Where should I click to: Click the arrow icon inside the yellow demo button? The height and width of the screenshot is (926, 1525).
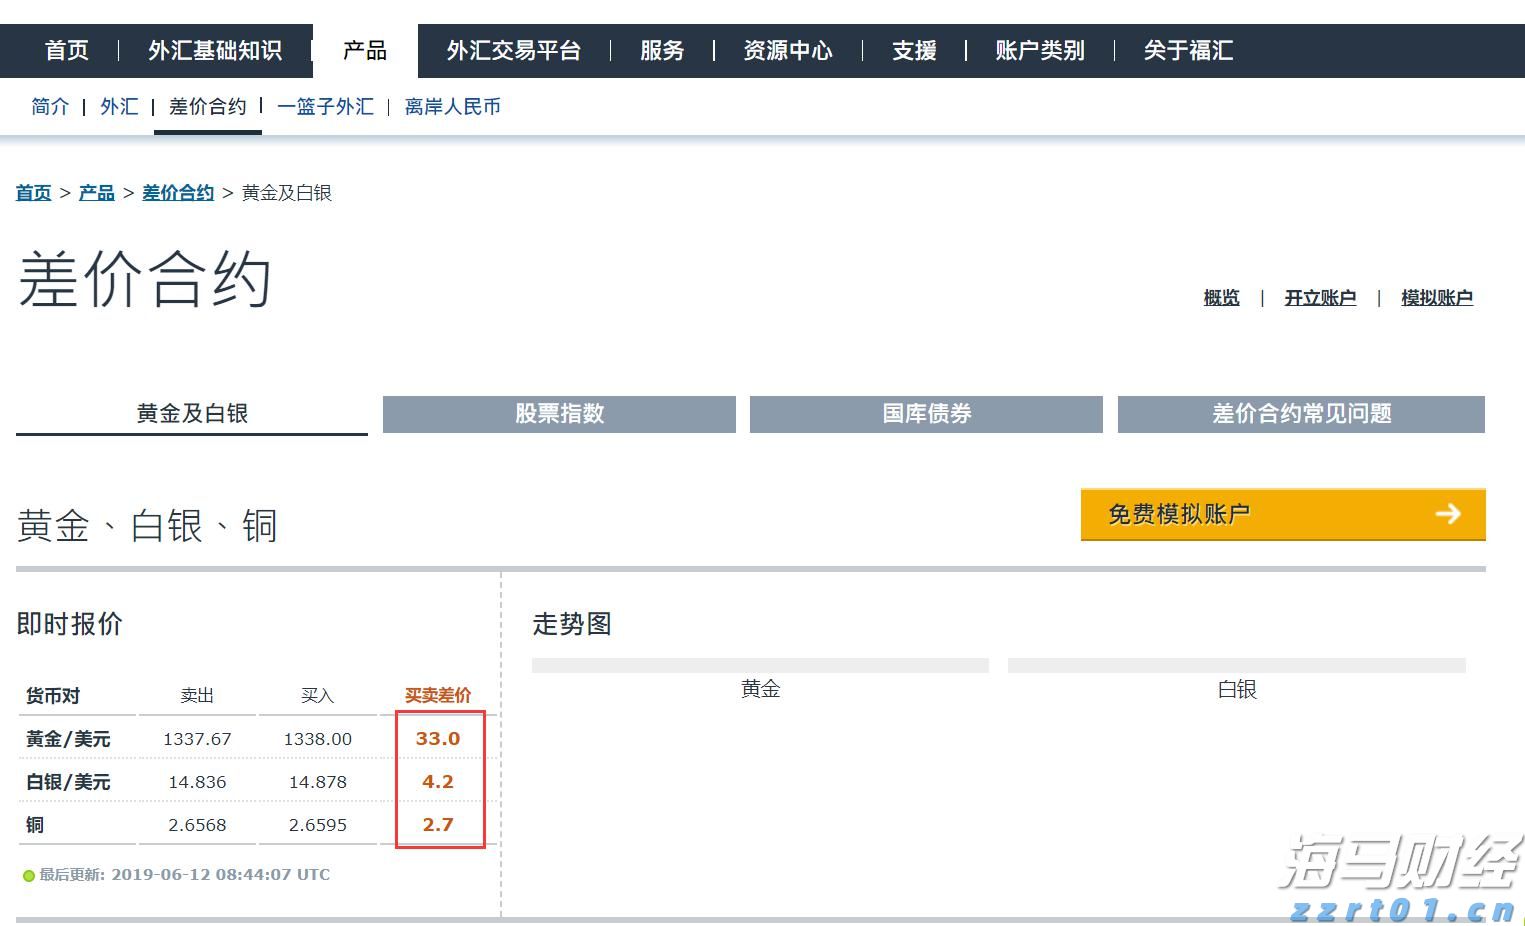coord(1447,514)
